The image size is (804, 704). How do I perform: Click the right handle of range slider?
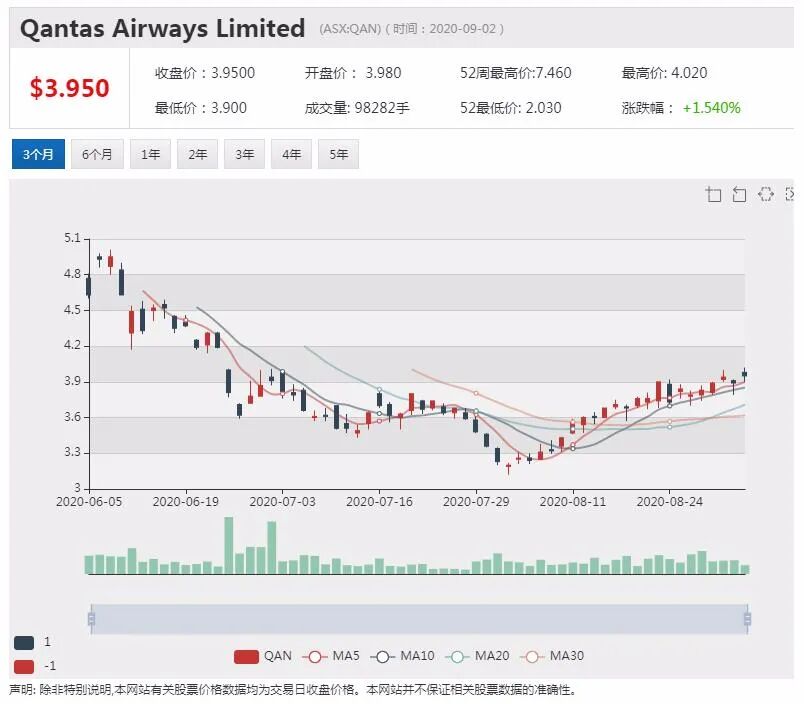point(747,619)
